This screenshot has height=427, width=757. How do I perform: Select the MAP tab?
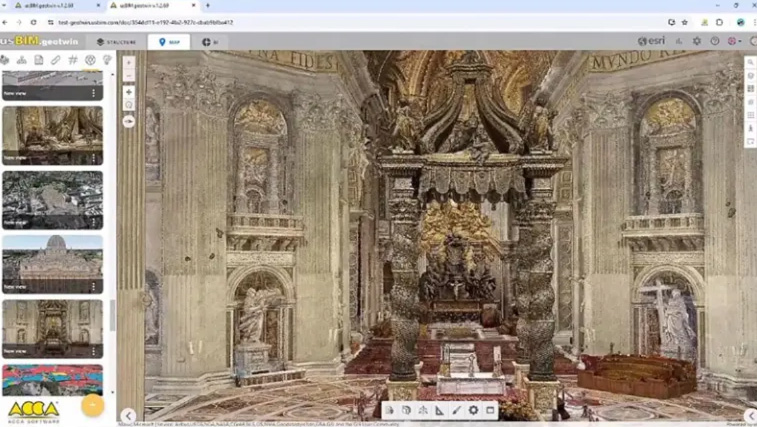(x=169, y=42)
